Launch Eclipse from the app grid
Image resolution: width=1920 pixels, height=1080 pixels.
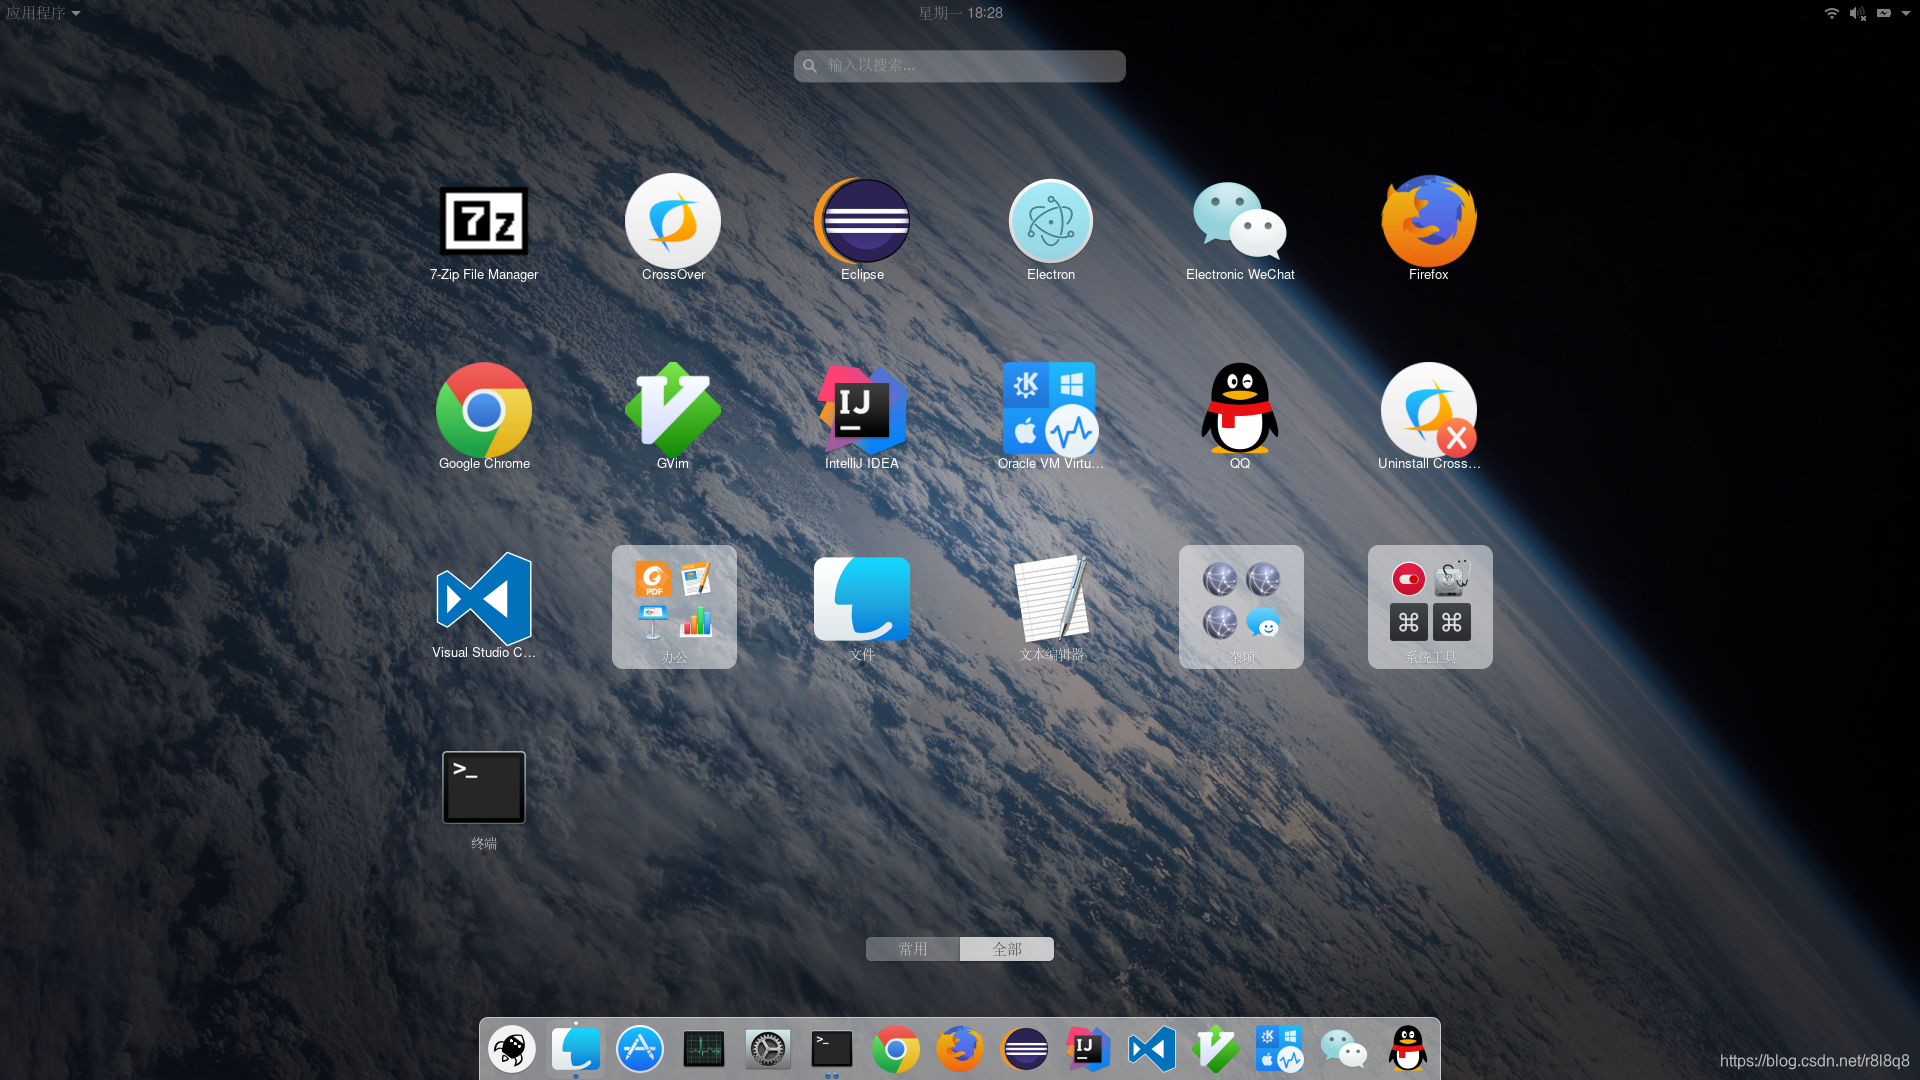[x=862, y=222]
